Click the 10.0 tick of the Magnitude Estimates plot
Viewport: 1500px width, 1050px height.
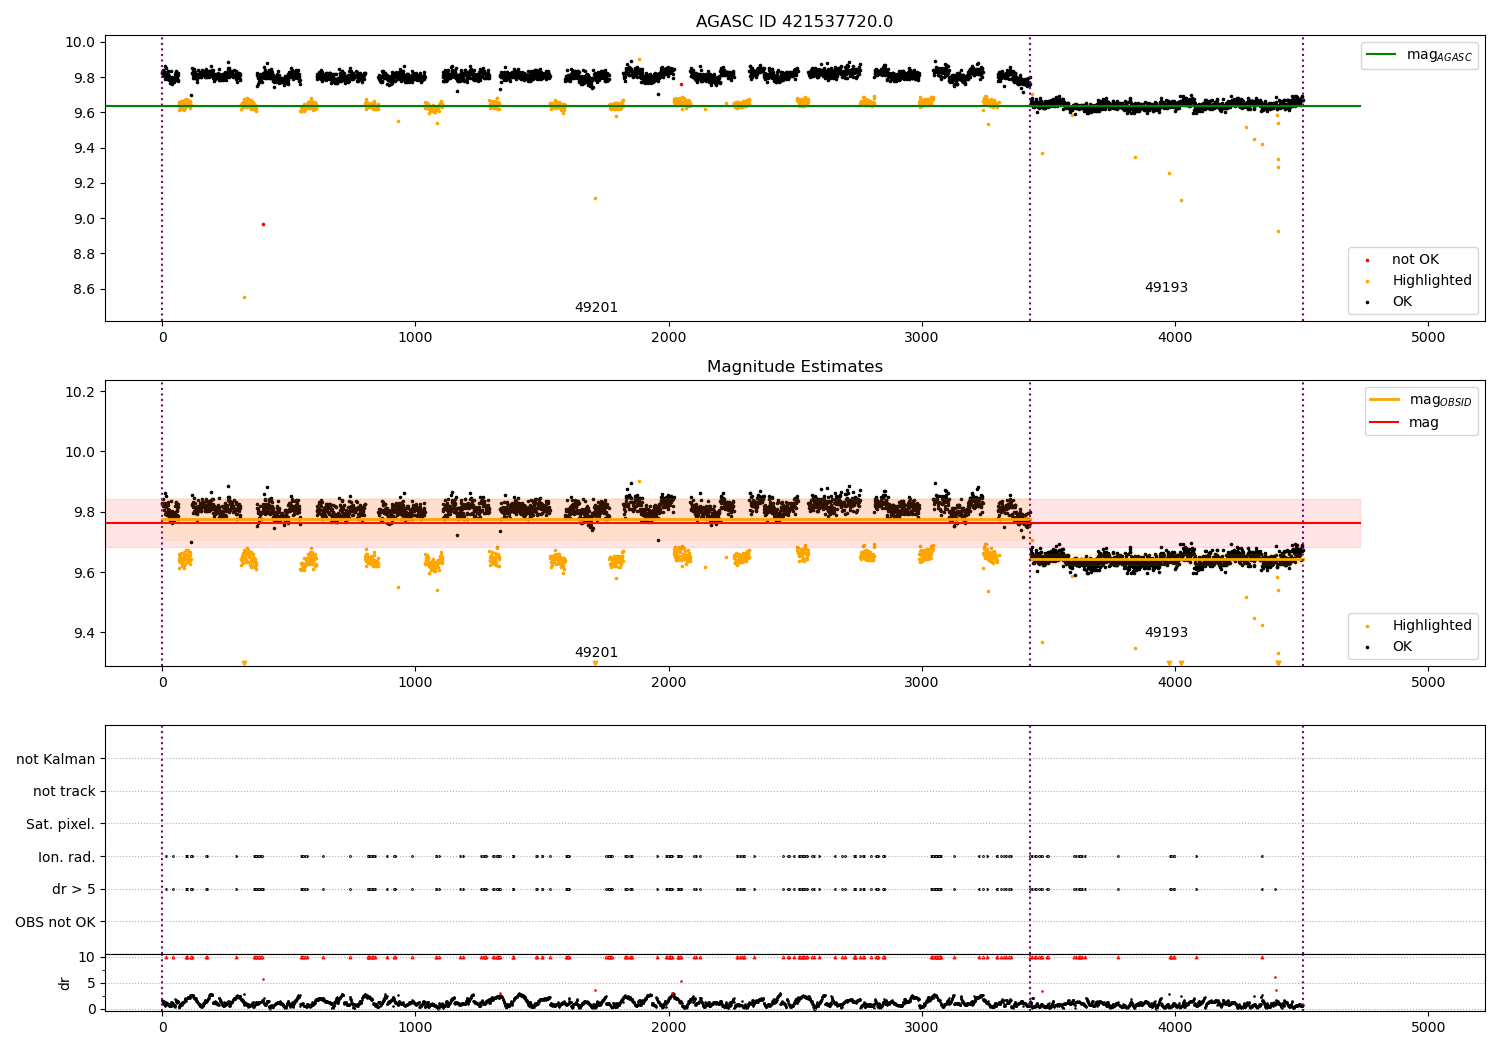pyautogui.click(x=79, y=452)
